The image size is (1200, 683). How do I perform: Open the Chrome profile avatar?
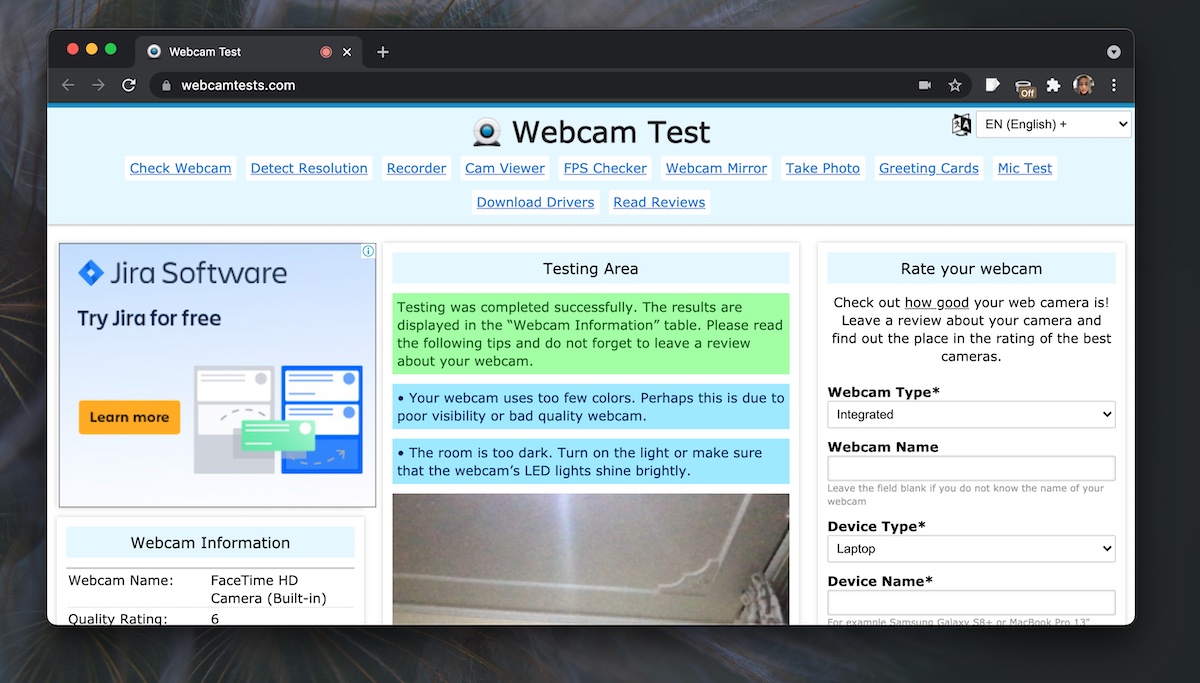[x=1083, y=85]
